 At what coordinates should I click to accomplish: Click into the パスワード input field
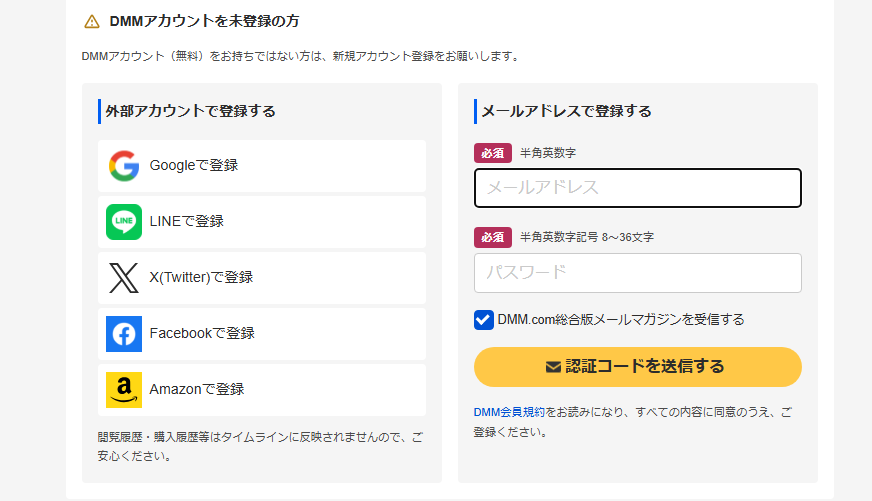click(638, 273)
